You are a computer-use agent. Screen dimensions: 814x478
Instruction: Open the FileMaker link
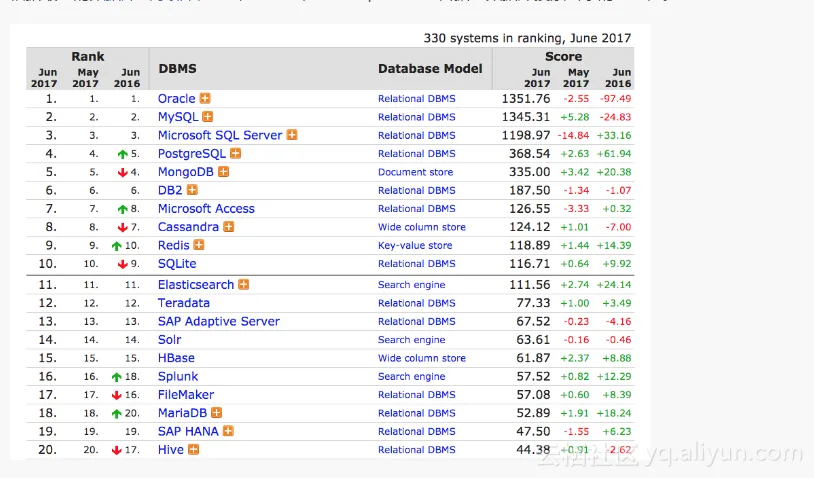tap(186, 394)
